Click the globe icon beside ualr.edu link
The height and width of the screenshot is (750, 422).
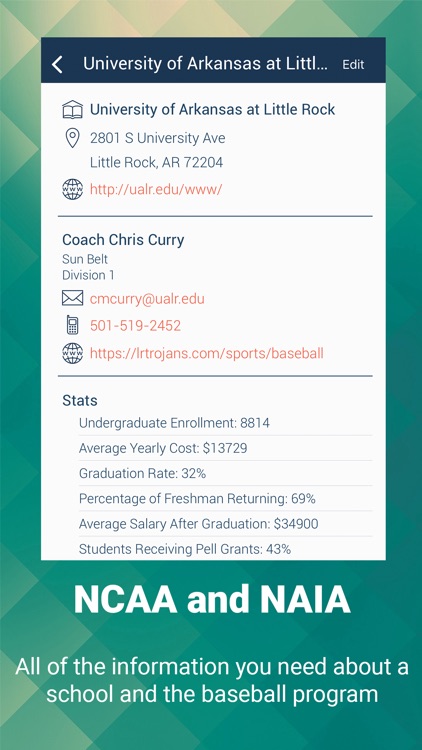pos(73,189)
